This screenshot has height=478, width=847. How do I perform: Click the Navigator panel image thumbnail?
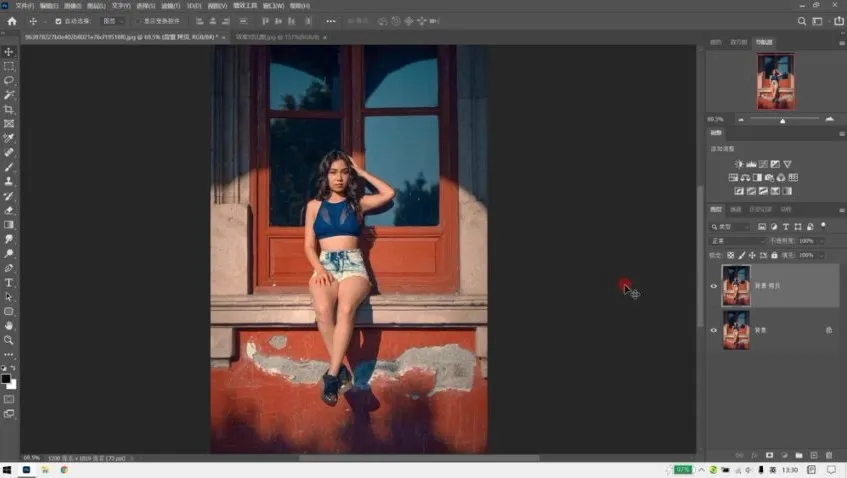coord(775,81)
